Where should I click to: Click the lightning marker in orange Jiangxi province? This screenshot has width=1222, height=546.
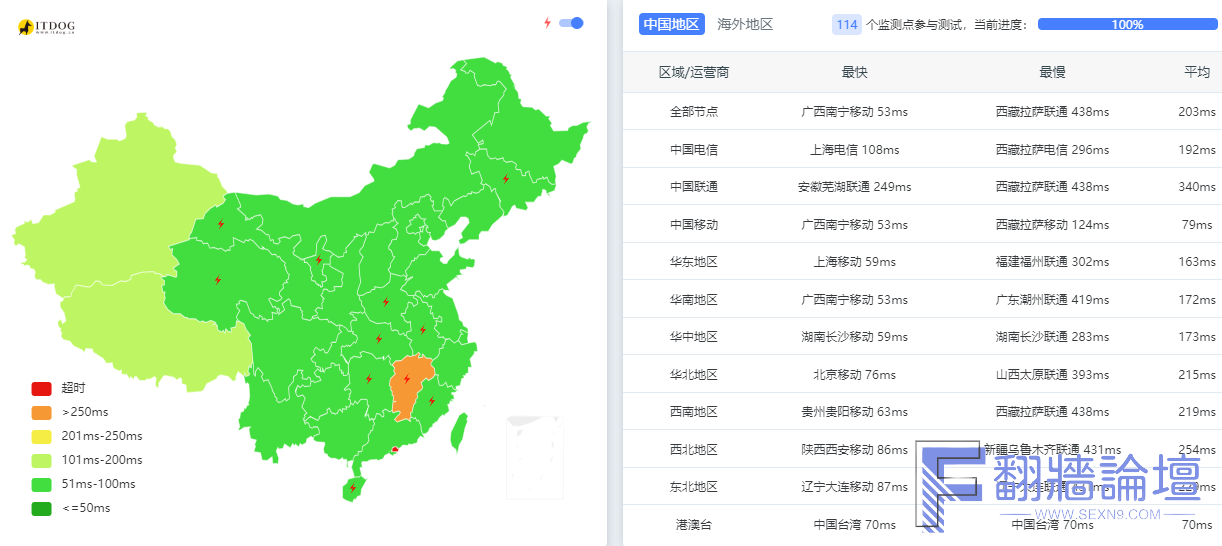406,379
